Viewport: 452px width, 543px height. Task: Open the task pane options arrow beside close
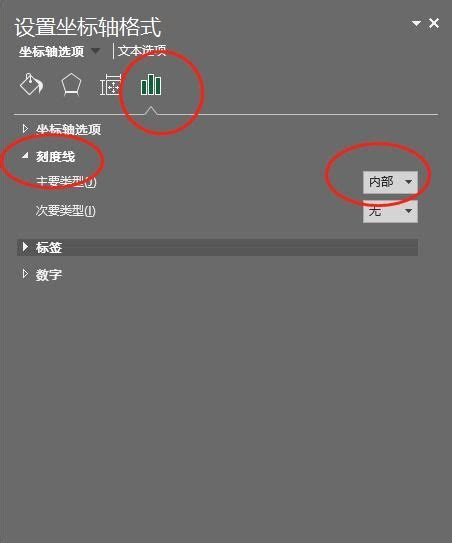tap(416, 23)
